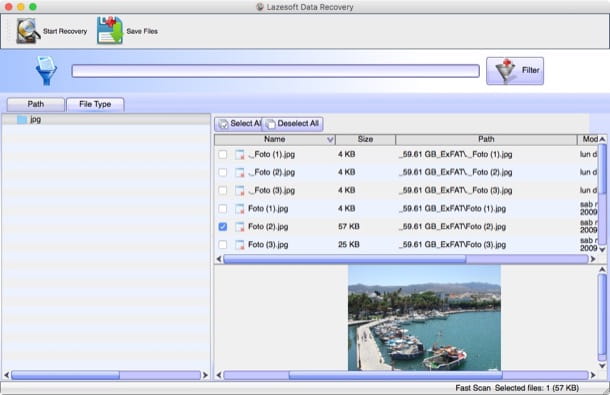This screenshot has width=610, height=395.
Task: Click the blue filter funnel icon
Action: [46, 71]
